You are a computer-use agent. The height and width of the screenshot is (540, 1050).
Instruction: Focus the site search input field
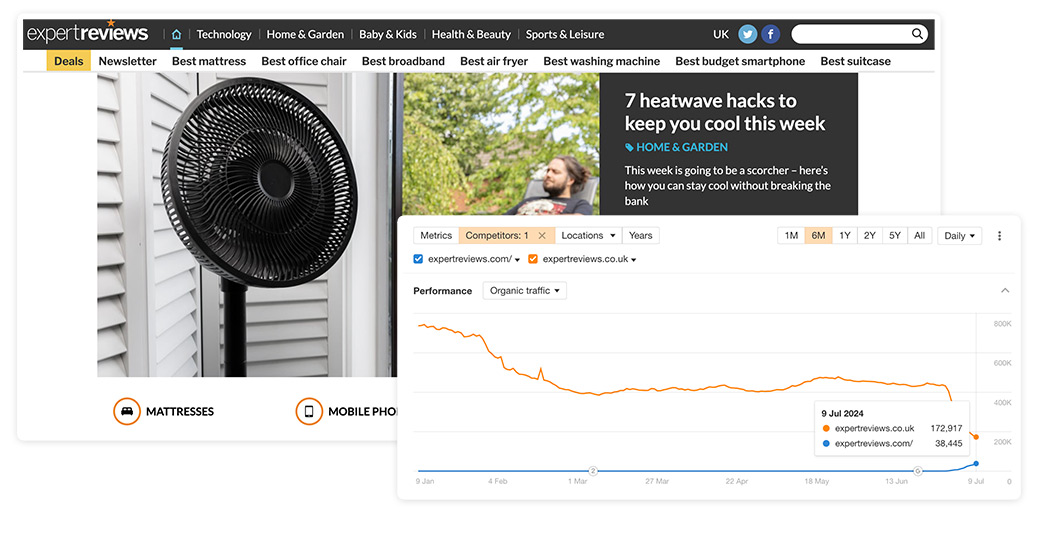tap(850, 34)
